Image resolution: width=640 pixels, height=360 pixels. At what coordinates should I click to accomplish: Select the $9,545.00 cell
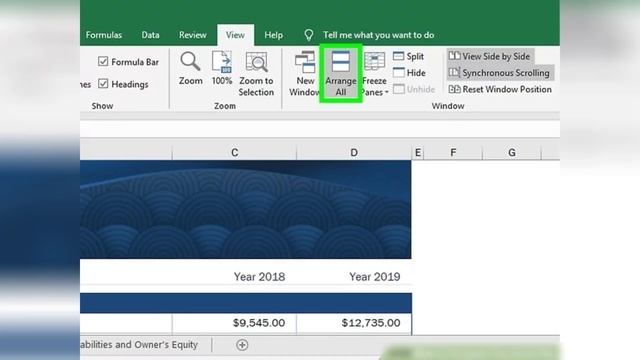click(x=234, y=323)
